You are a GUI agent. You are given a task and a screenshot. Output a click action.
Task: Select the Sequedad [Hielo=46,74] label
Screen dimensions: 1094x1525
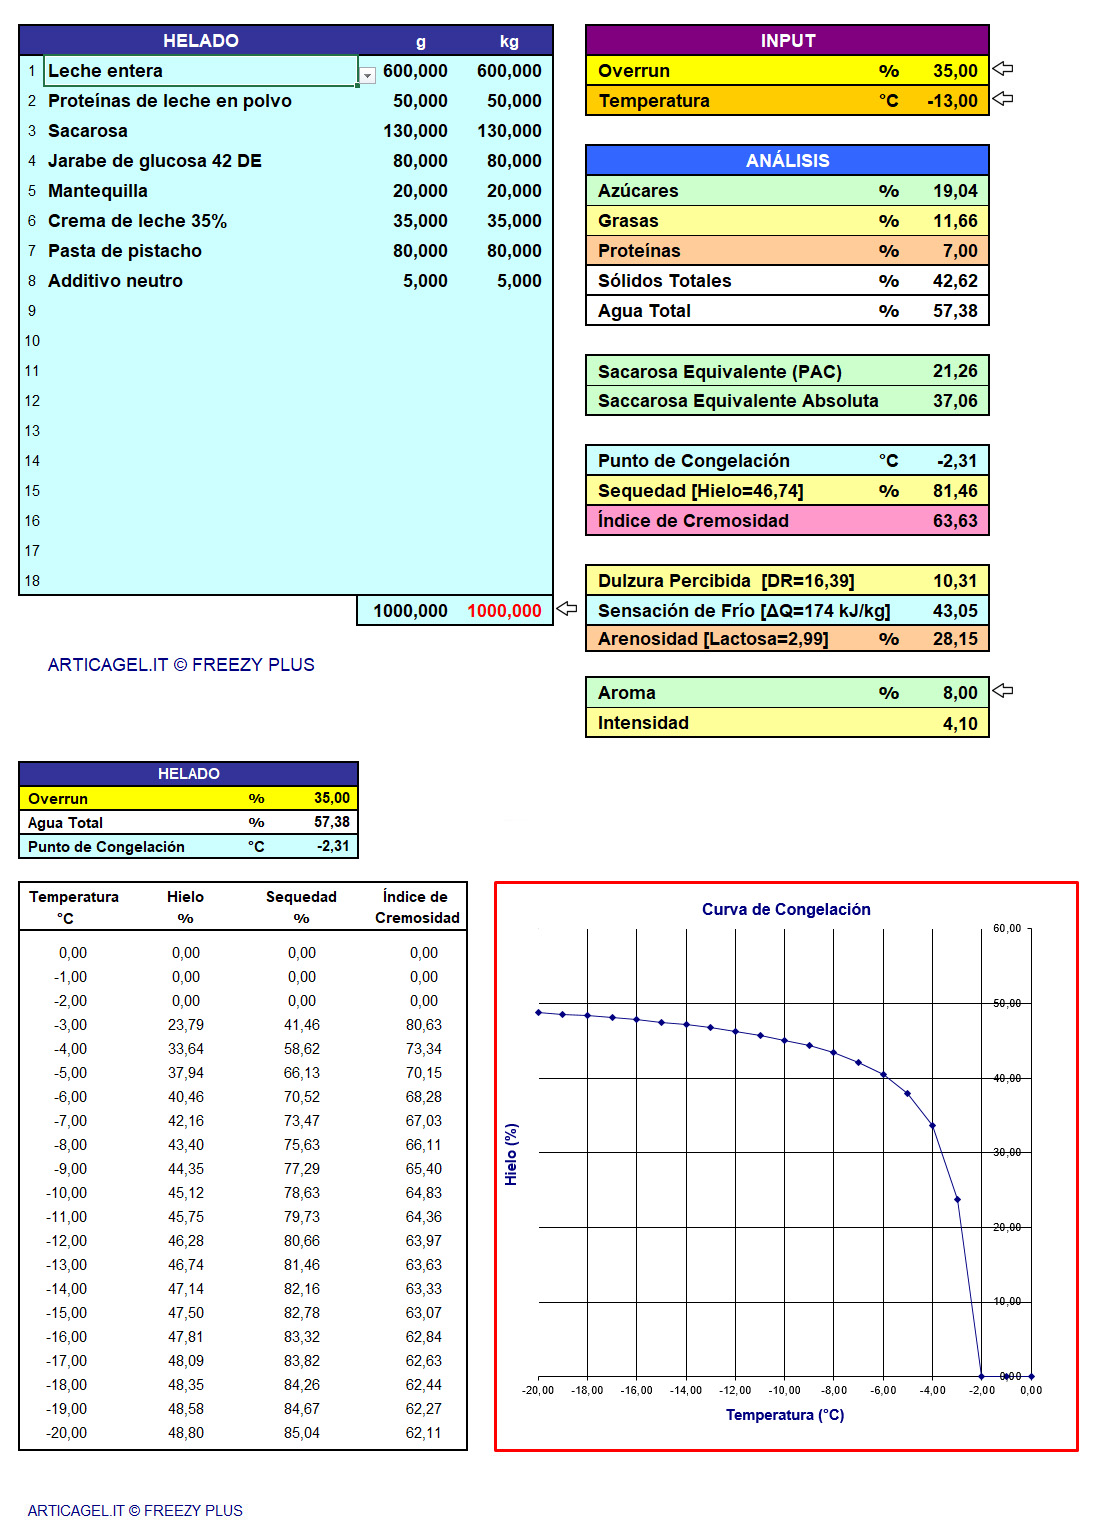click(701, 491)
